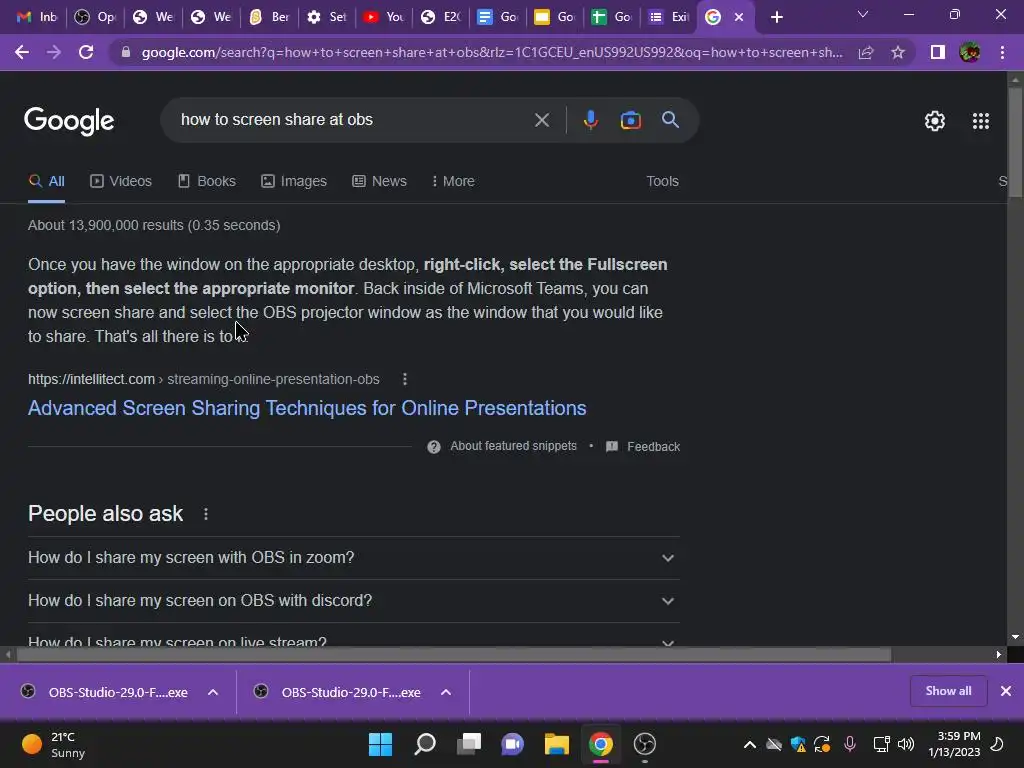Show hidden system tray icons
This screenshot has width=1024, height=768.
point(750,744)
